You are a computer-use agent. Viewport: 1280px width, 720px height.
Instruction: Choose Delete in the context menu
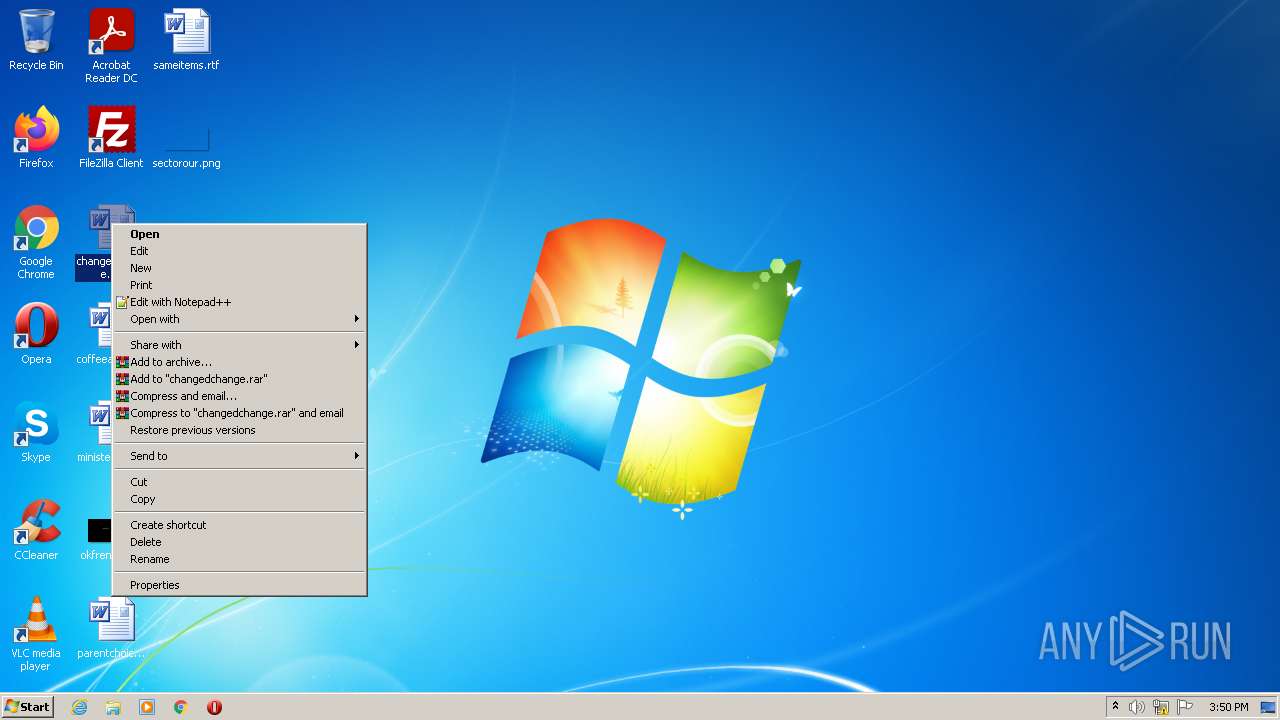coord(239,542)
